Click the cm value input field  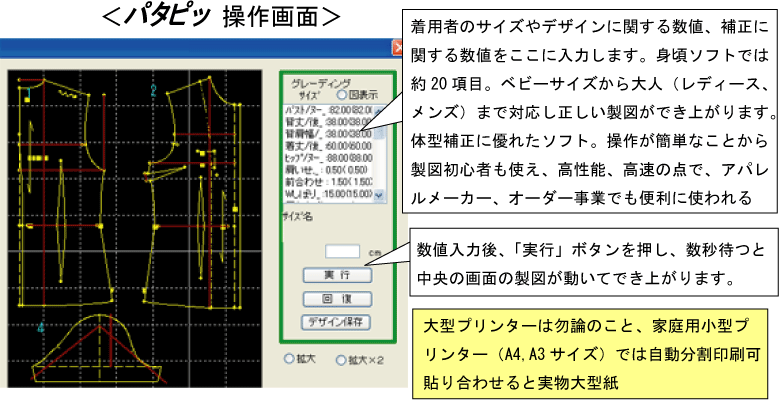pos(342,251)
